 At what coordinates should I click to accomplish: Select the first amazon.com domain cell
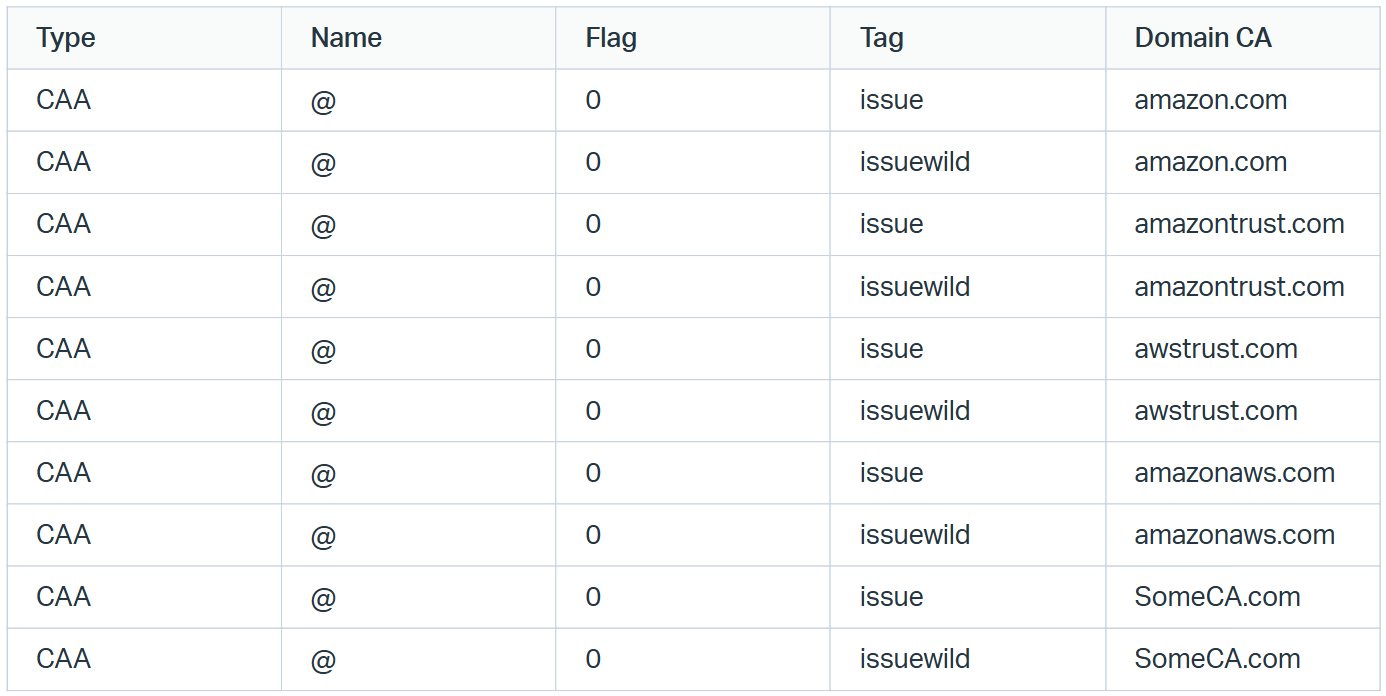(1211, 100)
